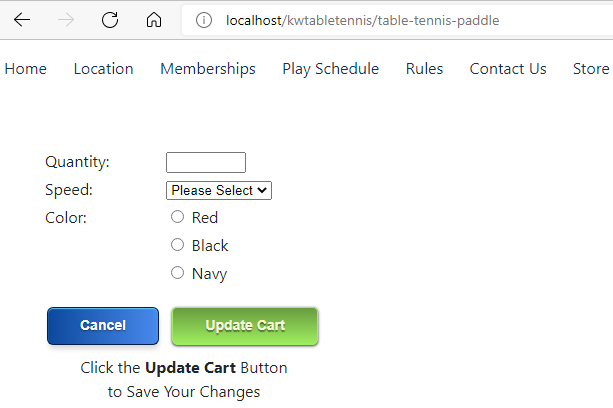This screenshot has width=613, height=408.
Task: Pick the Navy color radio button
Action: click(x=178, y=273)
